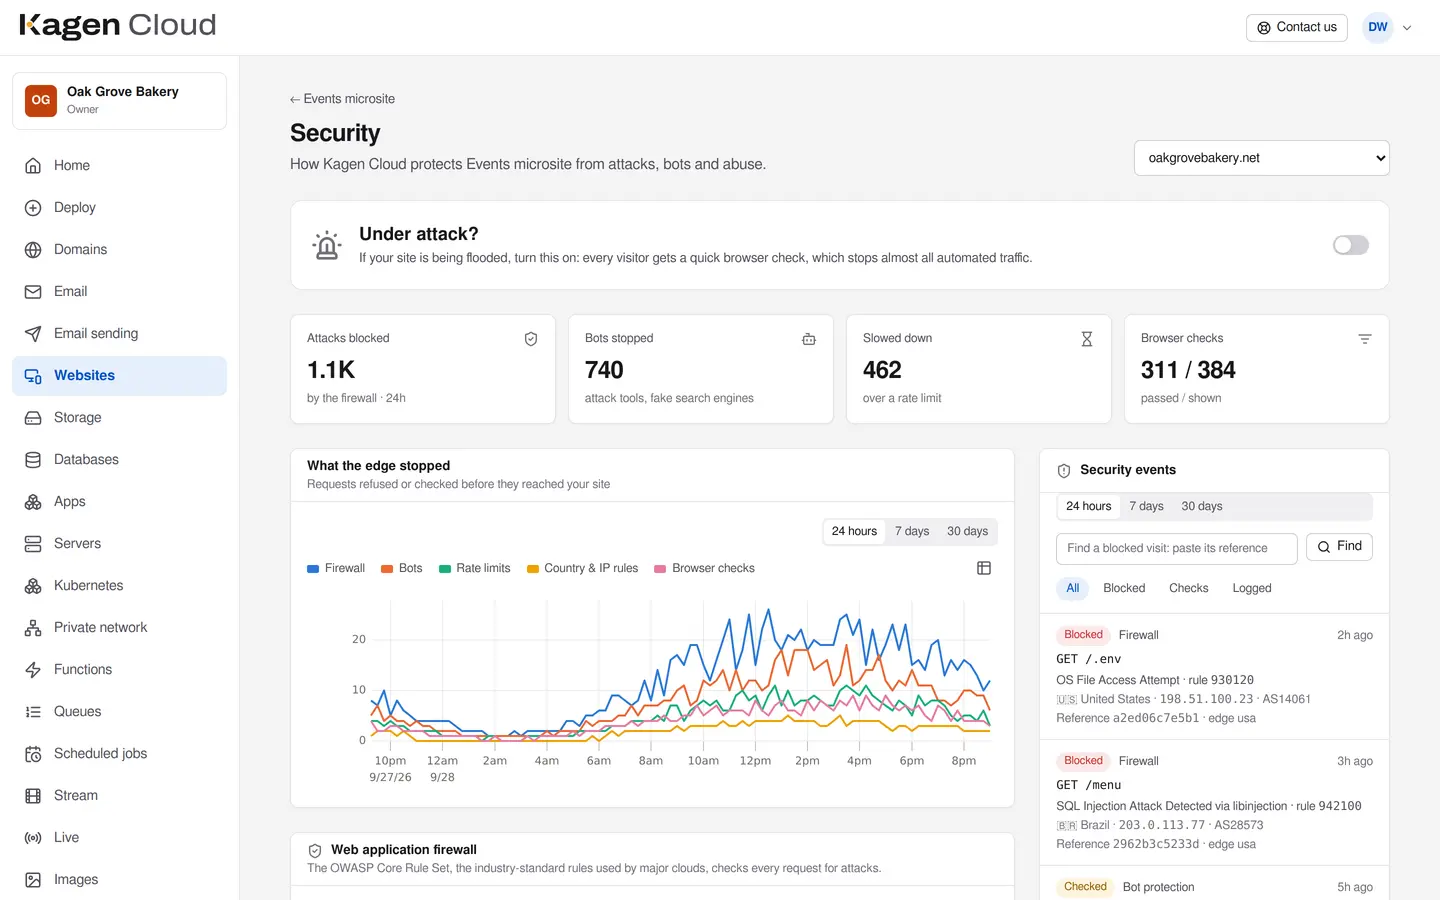Image resolution: width=1440 pixels, height=900 pixels.
Task: Open the Databases cylinder icon
Action: click(x=33, y=460)
